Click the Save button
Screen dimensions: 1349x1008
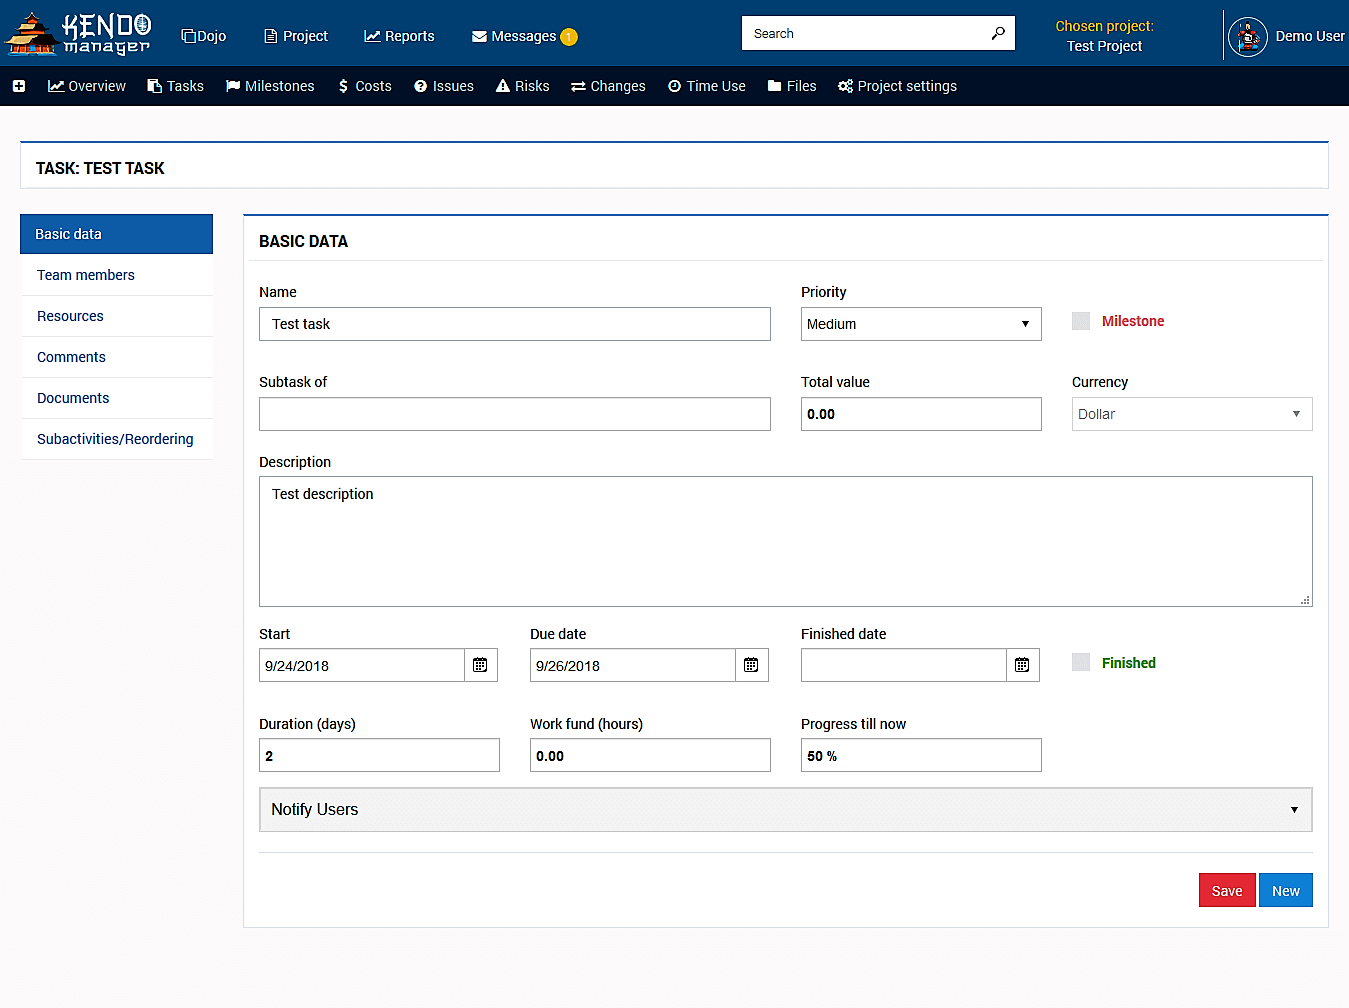pyautogui.click(x=1227, y=891)
